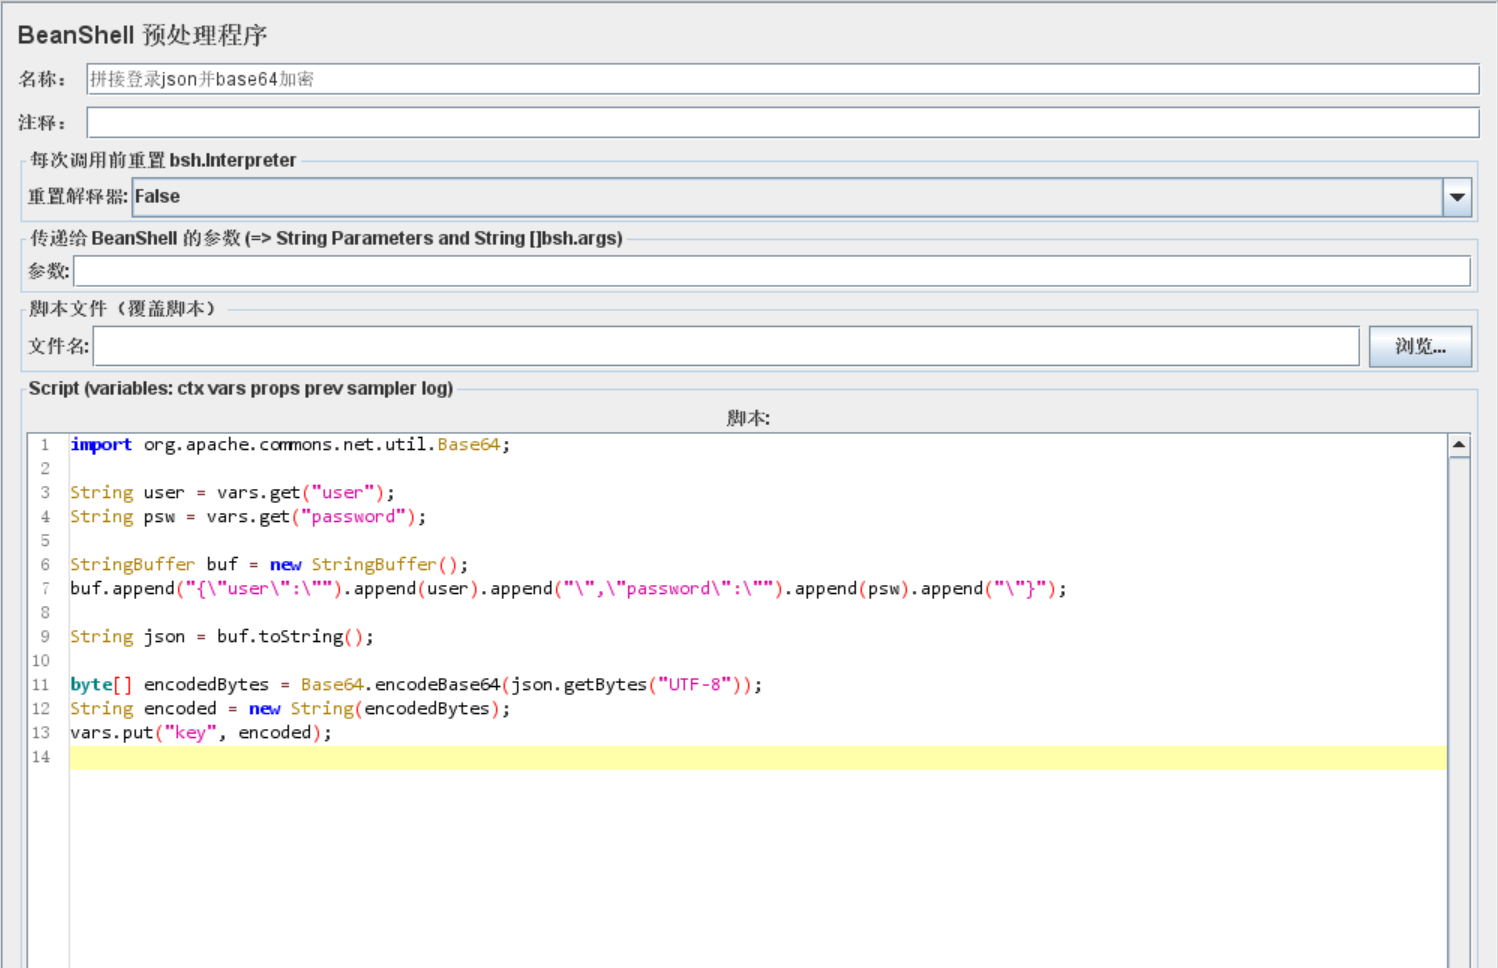Viewport: 1498px width, 968px height.
Task: Click the empty 注释 comment field
Action: click(x=782, y=123)
